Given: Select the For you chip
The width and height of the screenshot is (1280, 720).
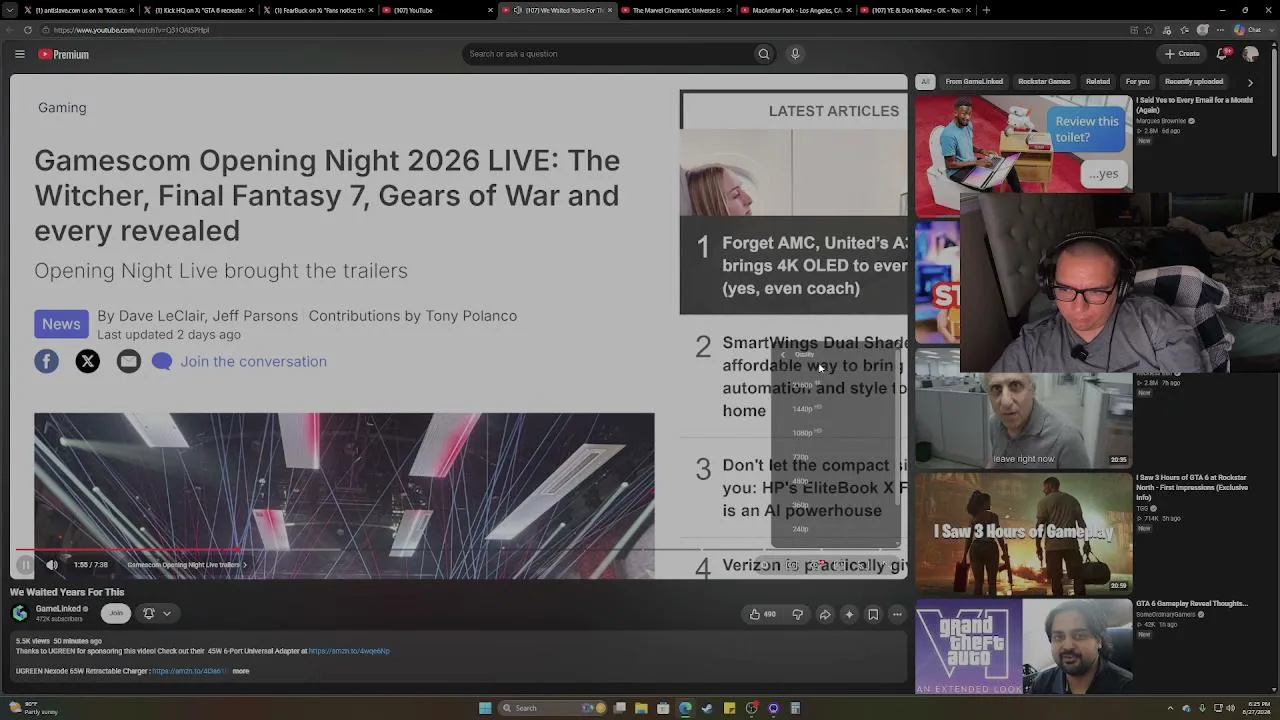Looking at the screenshot, I should coord(1138,82).
